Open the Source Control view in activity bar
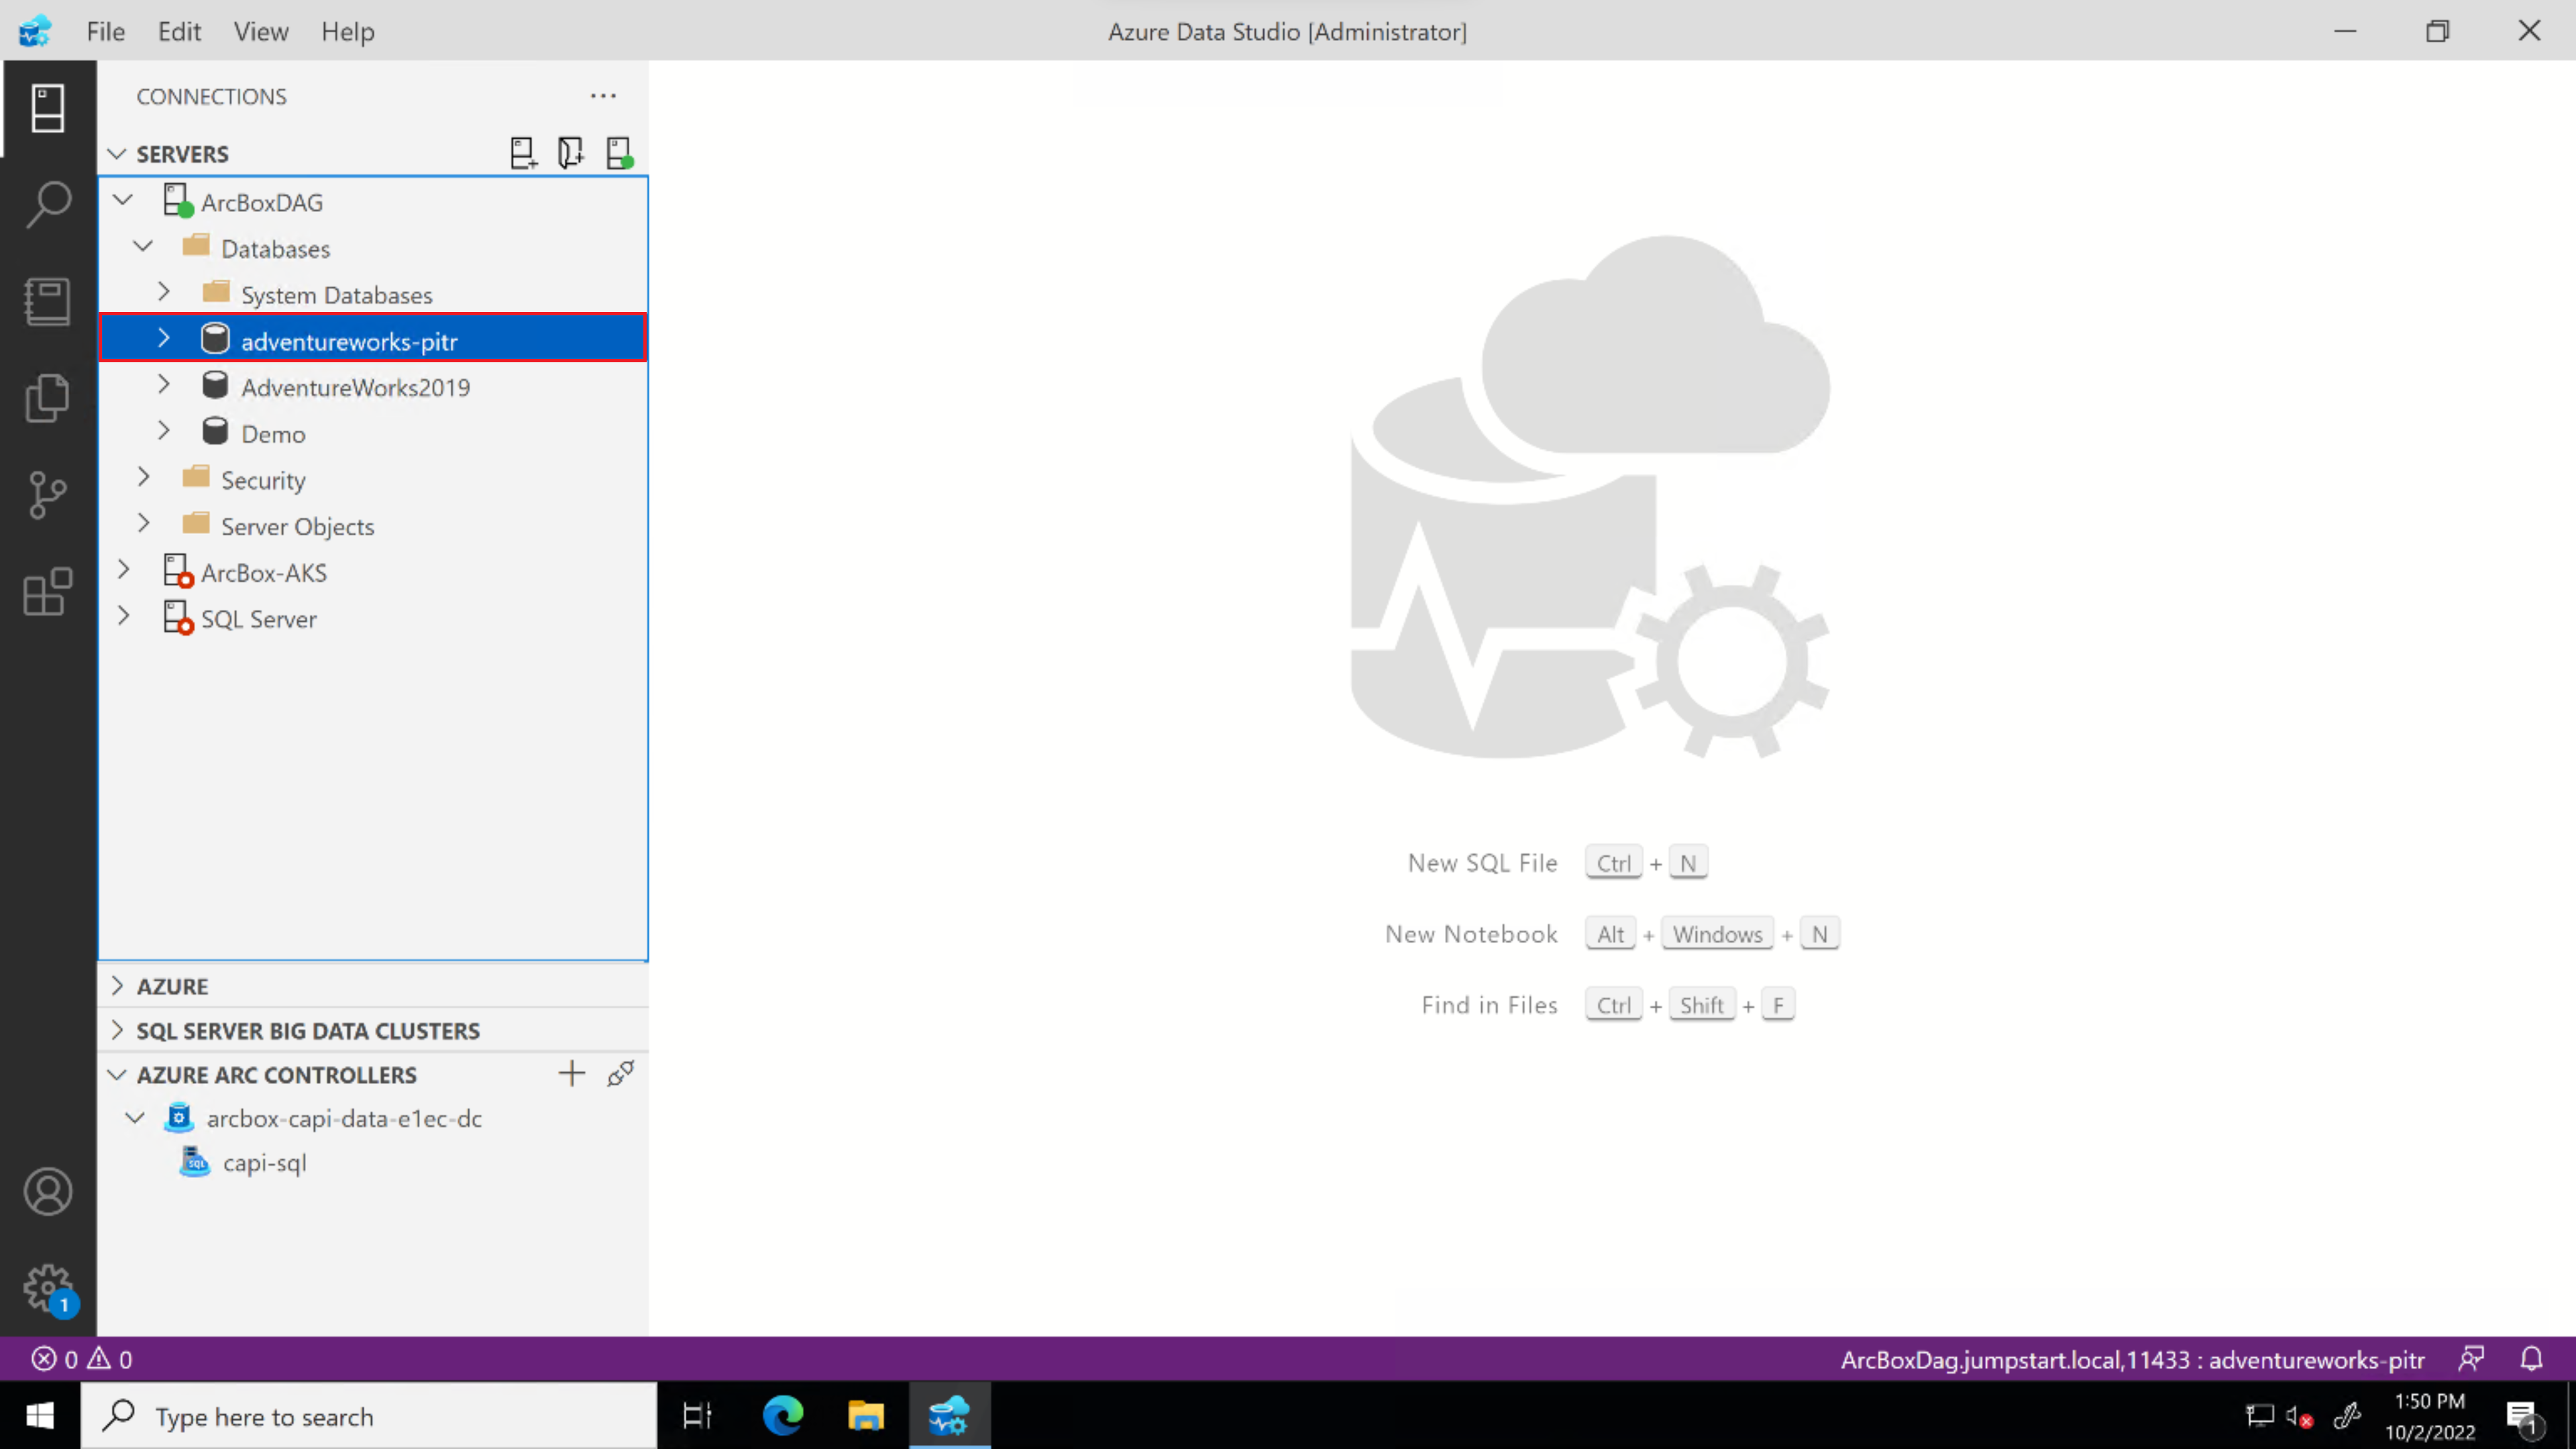The image size is (2576, 1449). [x=48, y=495]
